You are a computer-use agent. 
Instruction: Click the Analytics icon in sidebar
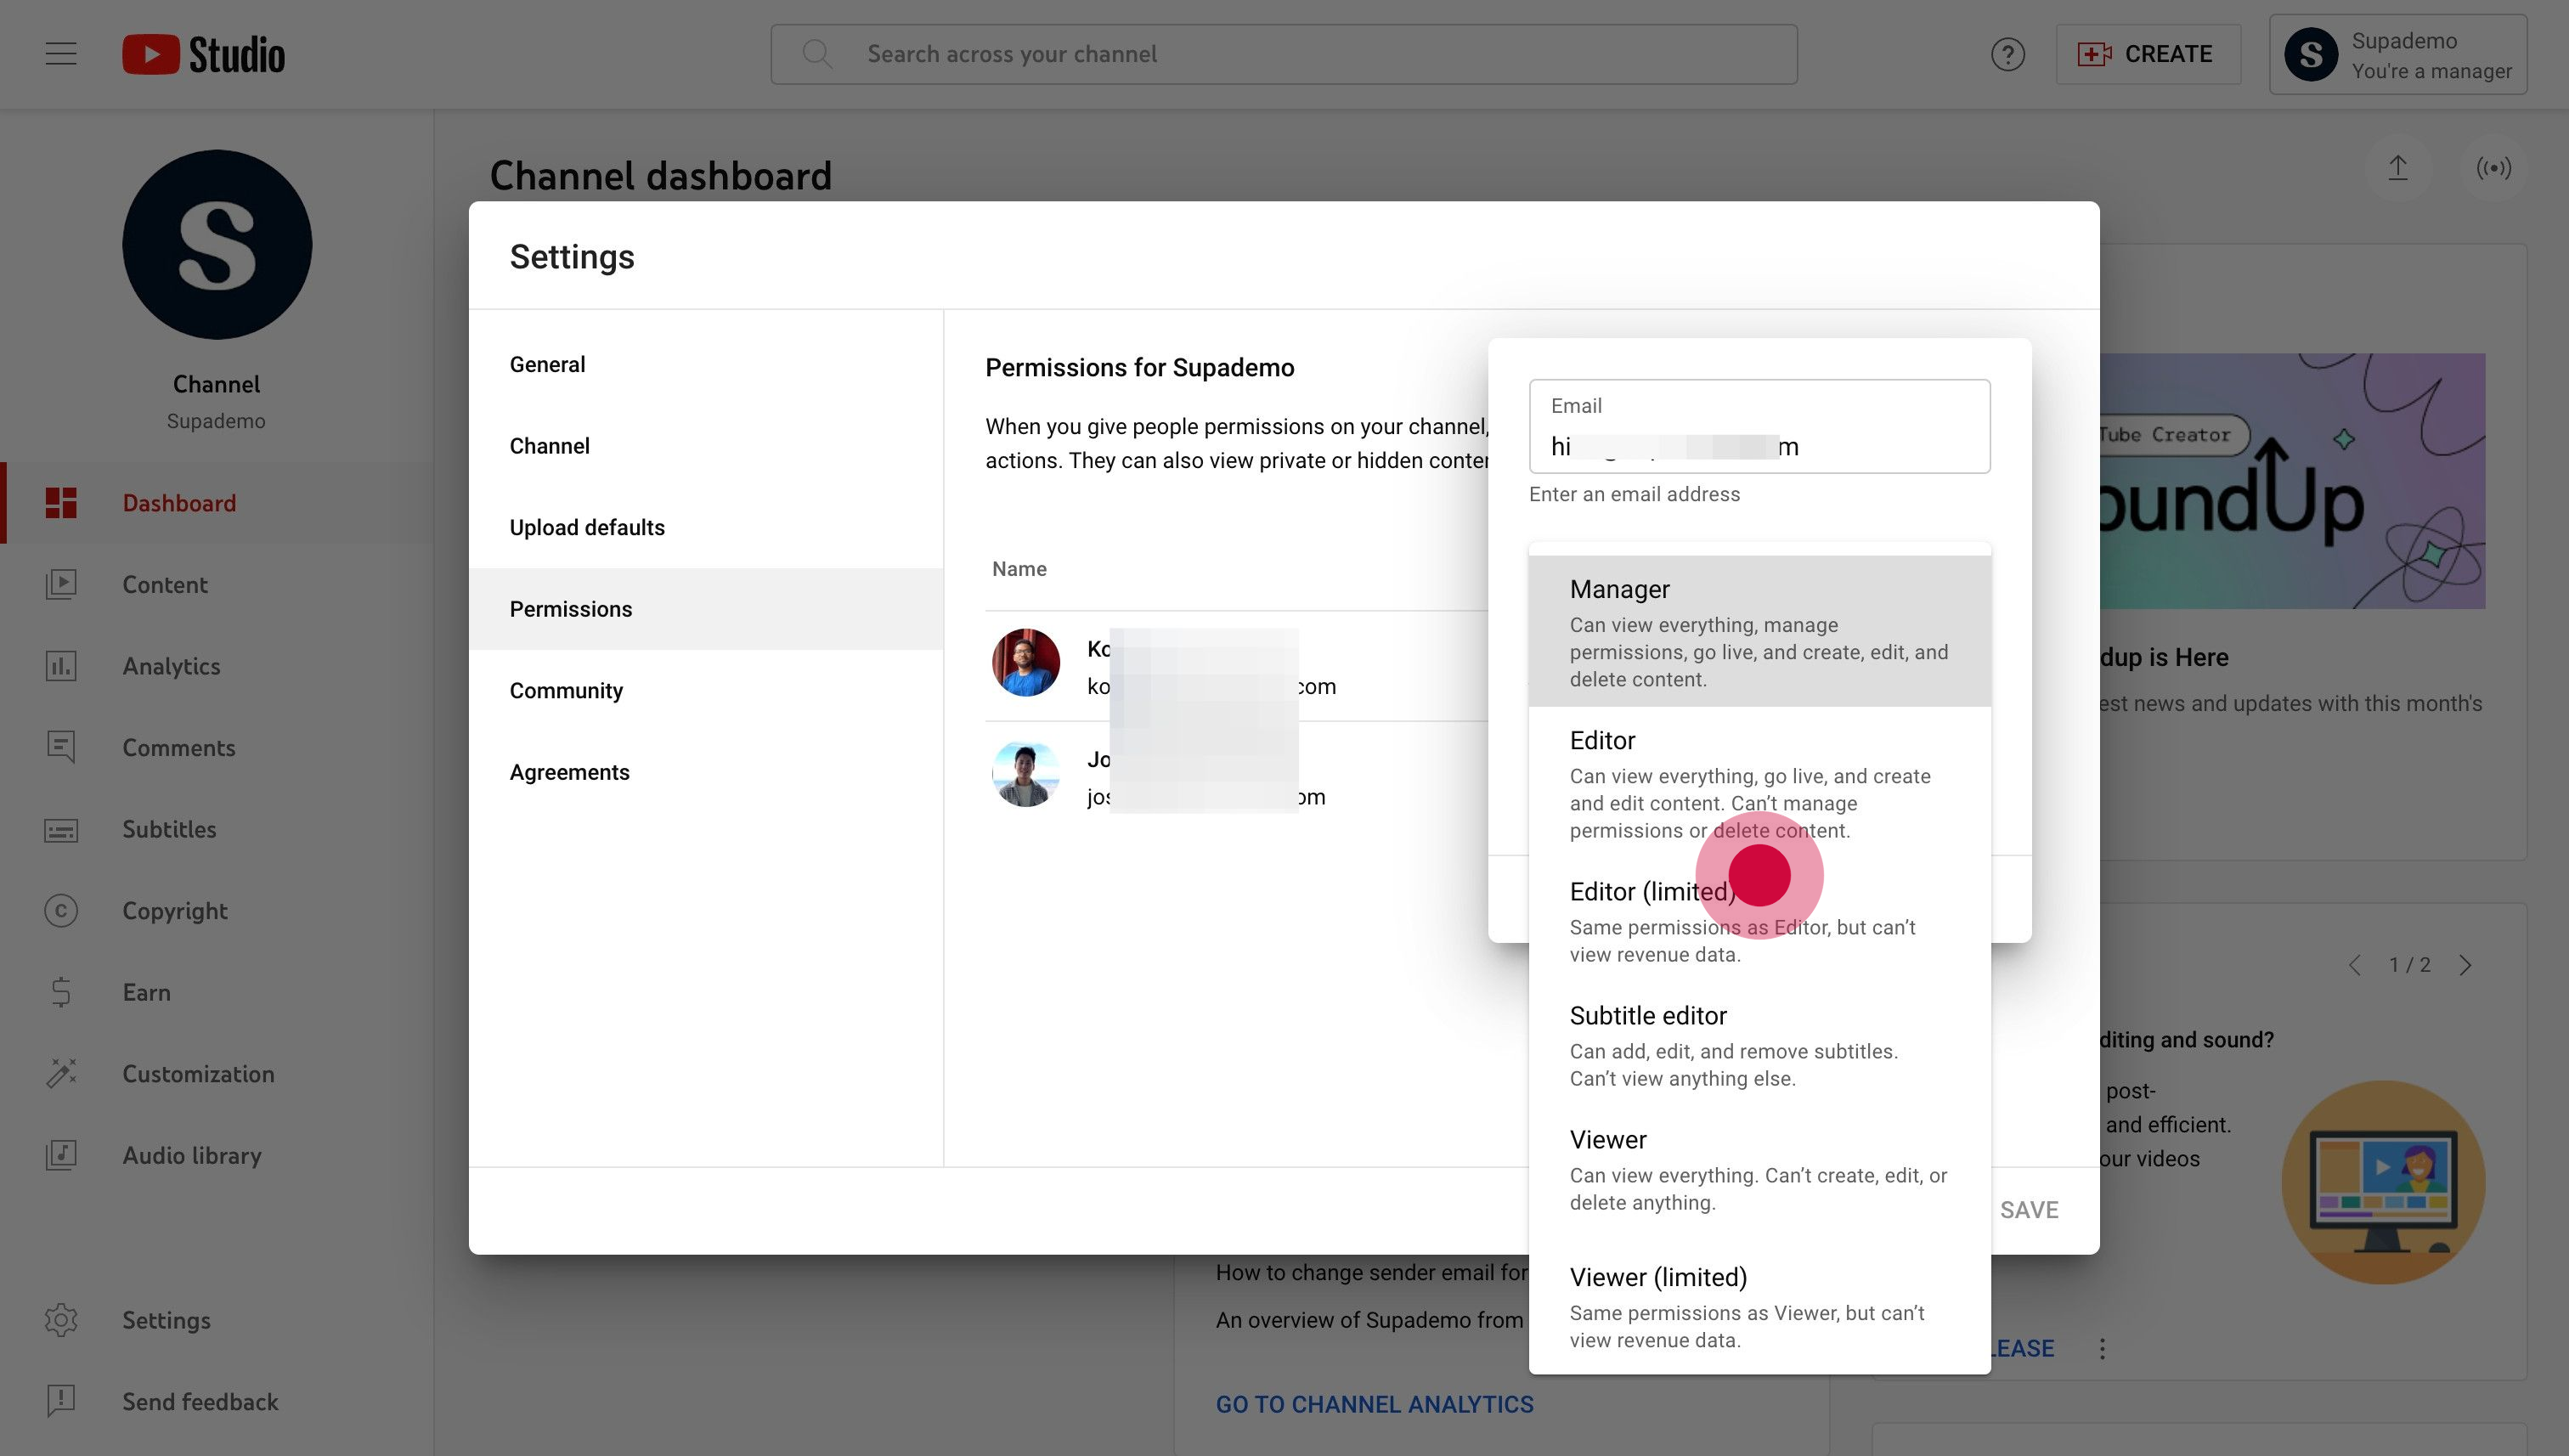(x=61, y=666)
